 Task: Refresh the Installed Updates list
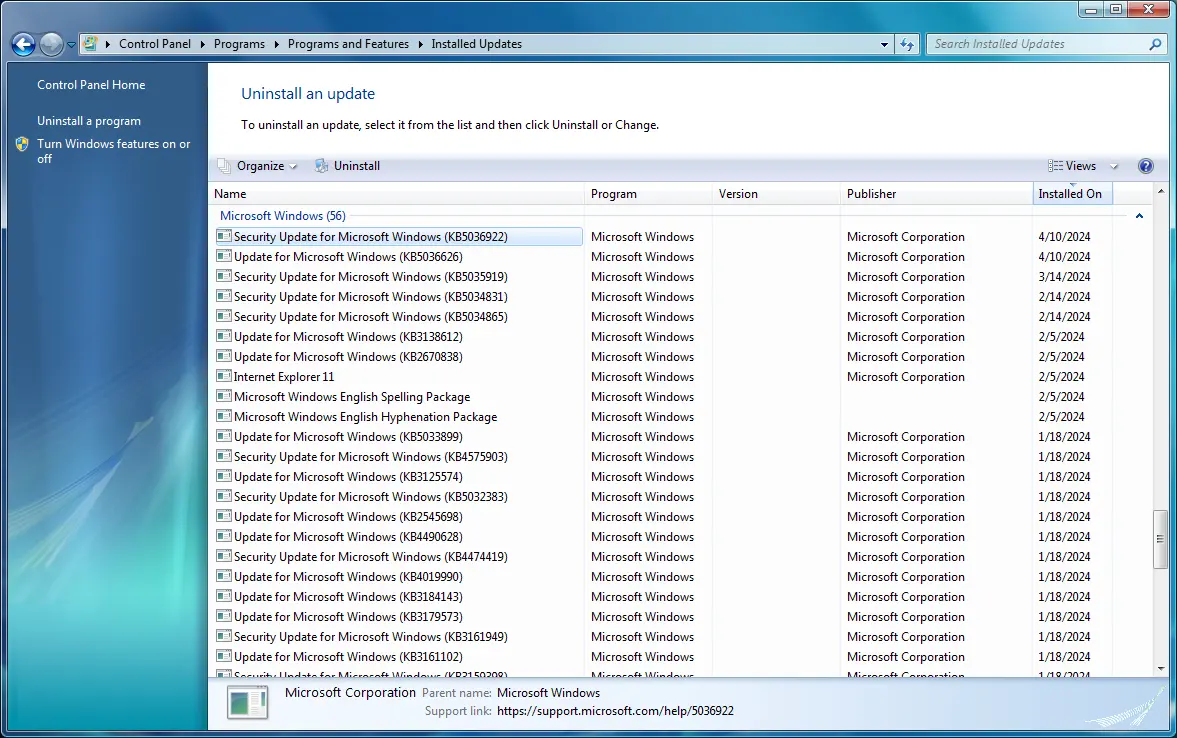[x=907, y=44]
